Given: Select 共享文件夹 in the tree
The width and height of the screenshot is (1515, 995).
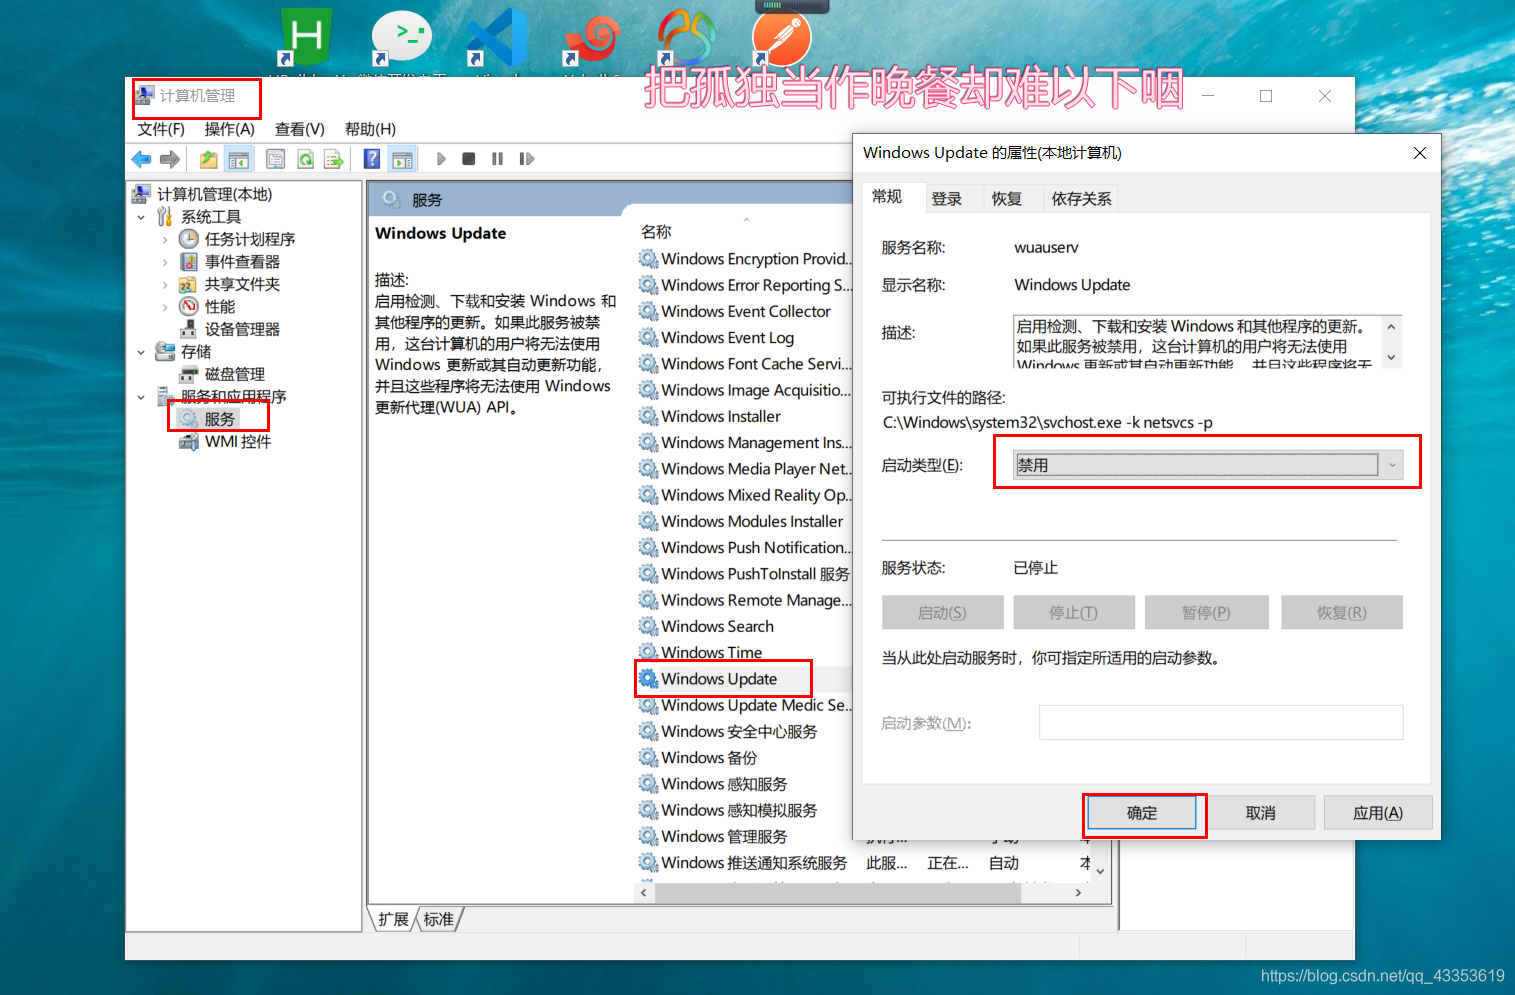Looking at the screenshot, I should pos(242,284).
